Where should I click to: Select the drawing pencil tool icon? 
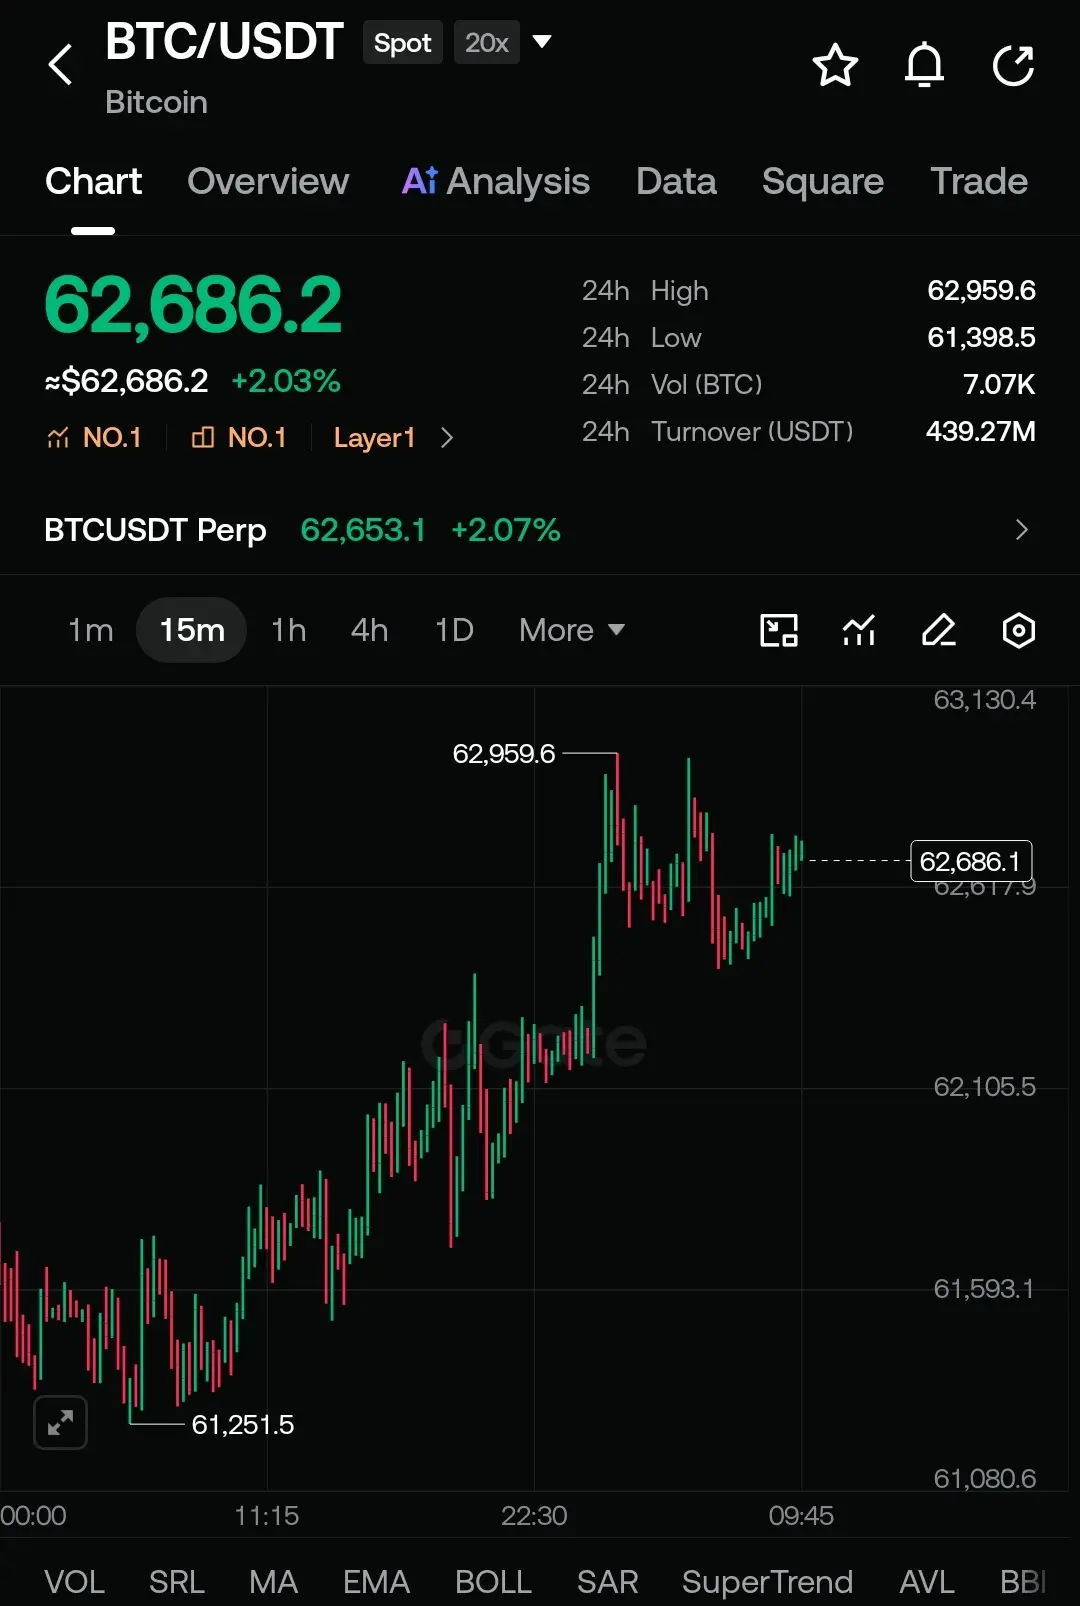click(938, 630)
